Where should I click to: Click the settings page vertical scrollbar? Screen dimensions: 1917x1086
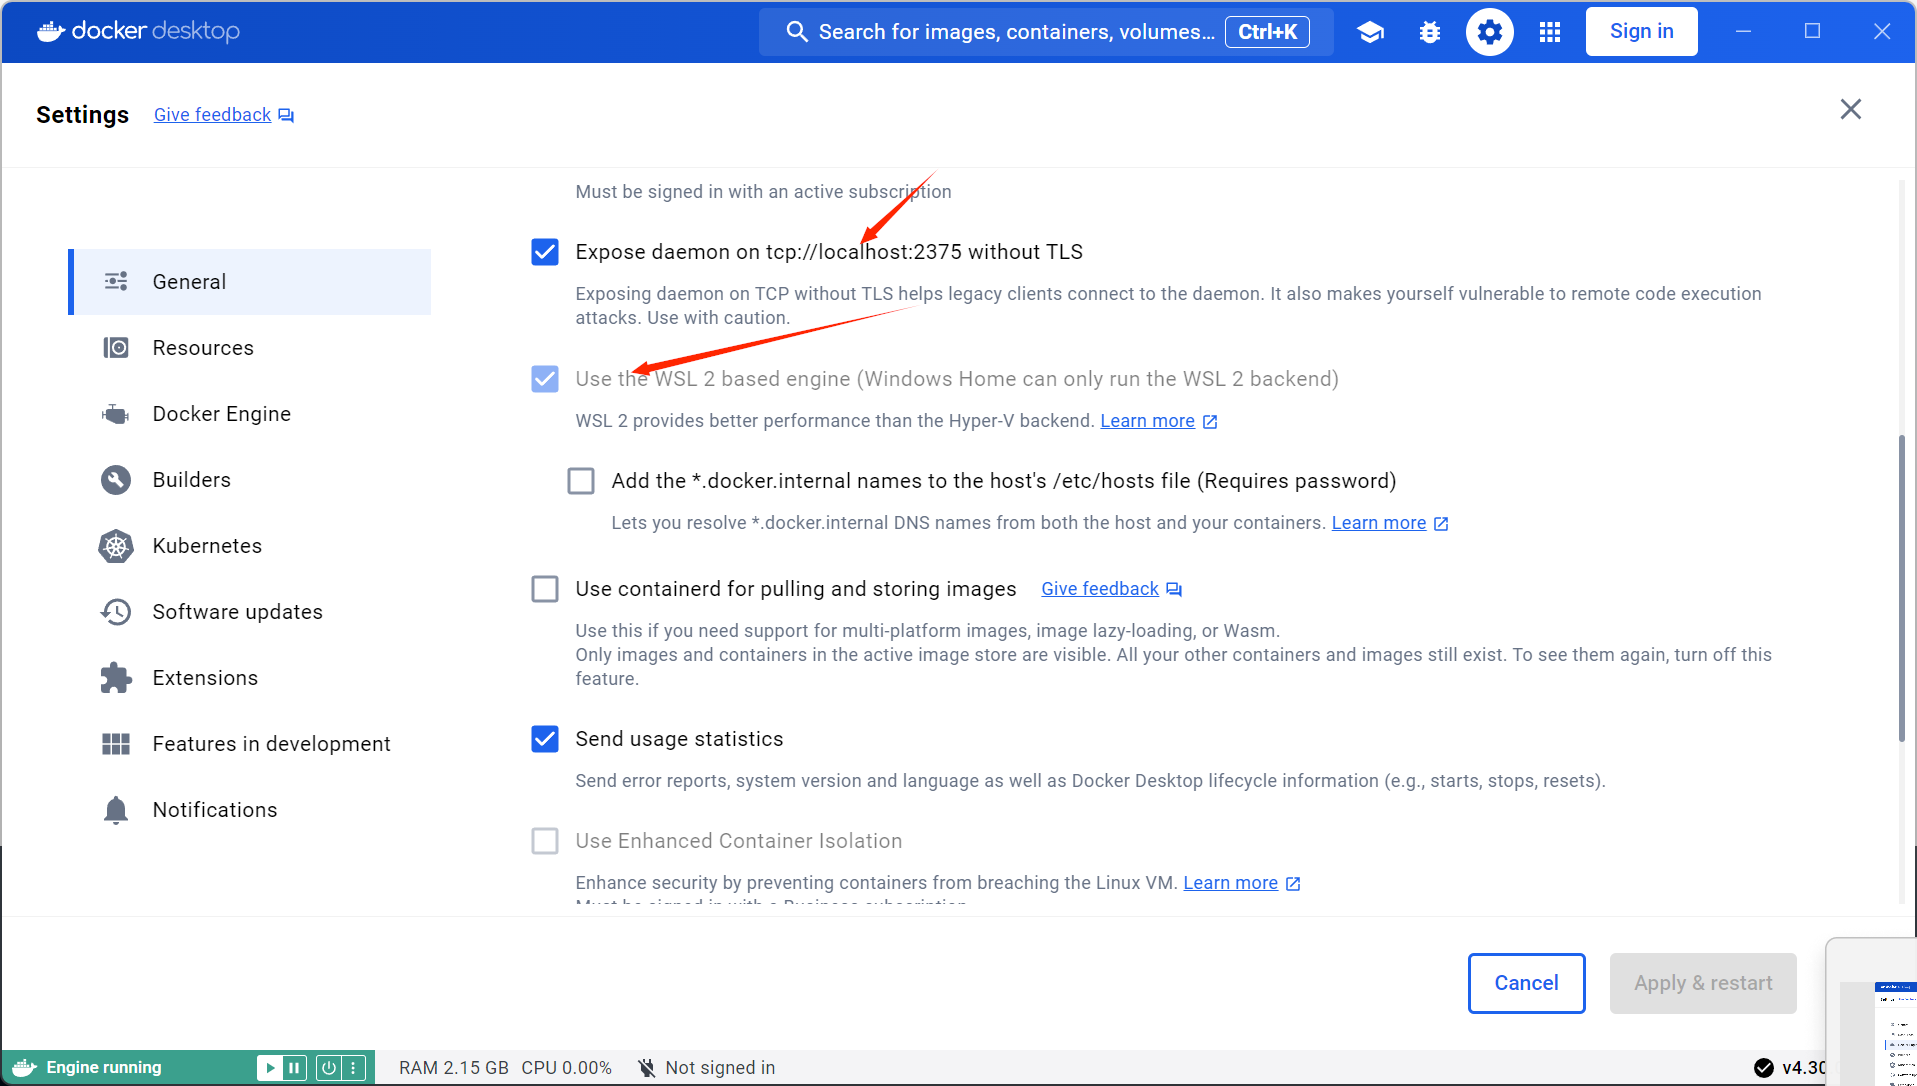pyautogui.click(x=1901, y=588)
